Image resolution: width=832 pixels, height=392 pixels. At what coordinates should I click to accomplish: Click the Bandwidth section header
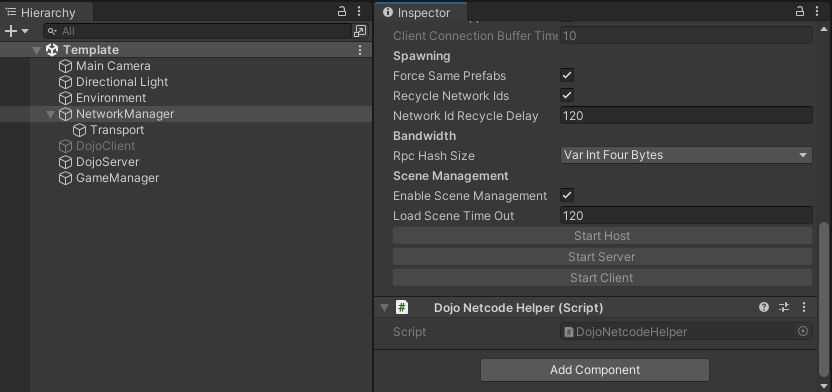point(424,136)
